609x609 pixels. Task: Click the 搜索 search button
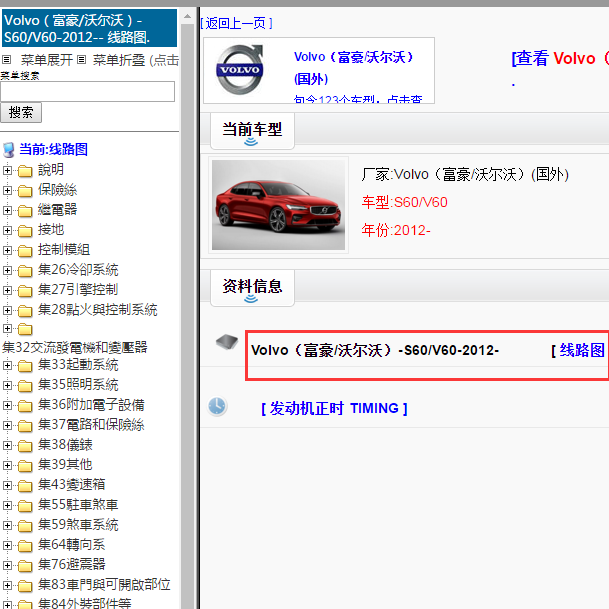21,113
